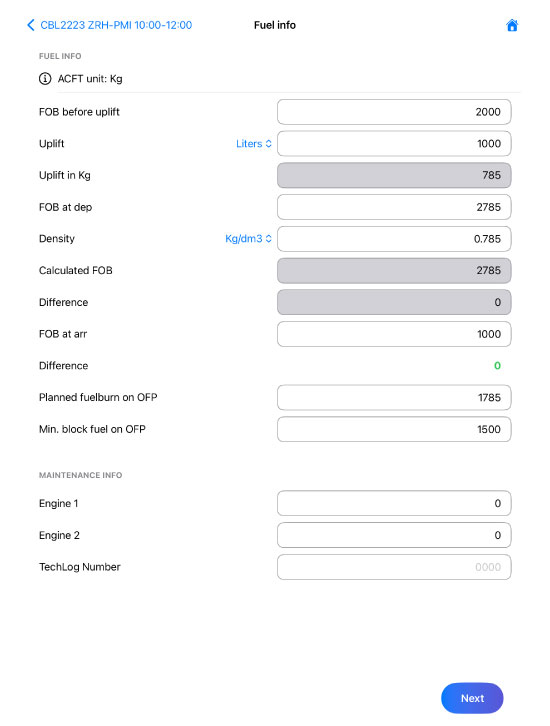
Task: Click the Engine 1 input field
Action: click(394, 503)
